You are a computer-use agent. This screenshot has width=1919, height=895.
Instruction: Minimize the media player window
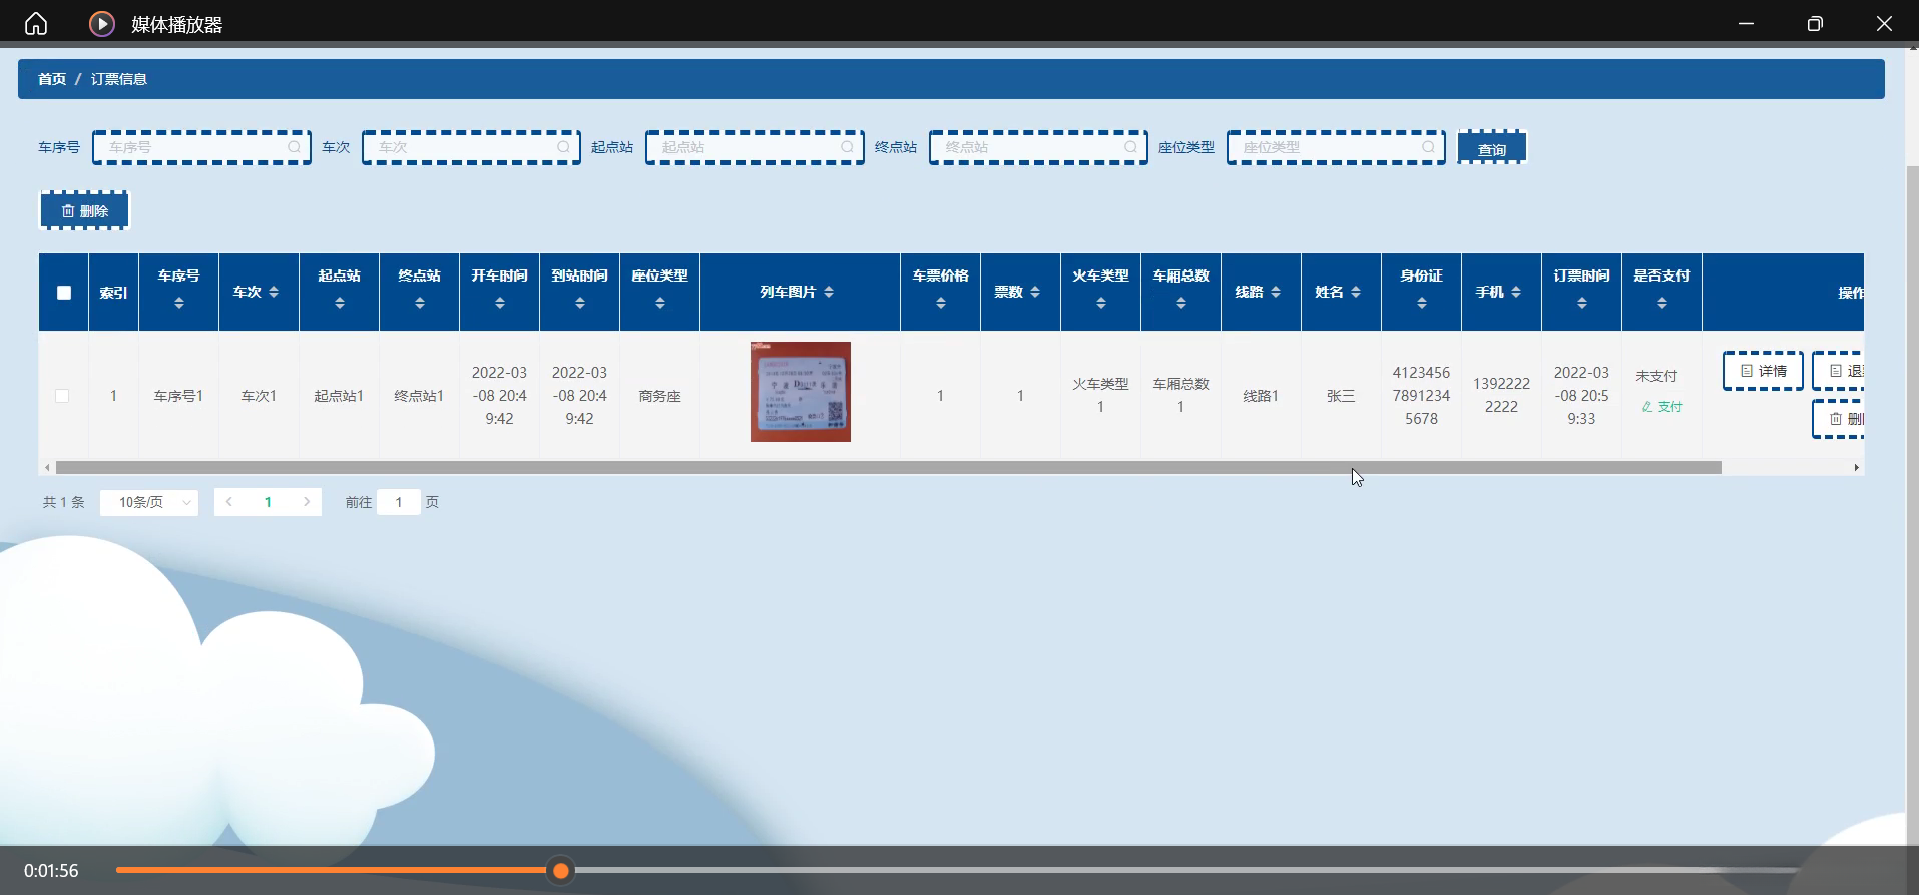click(x=1746, y=23)
